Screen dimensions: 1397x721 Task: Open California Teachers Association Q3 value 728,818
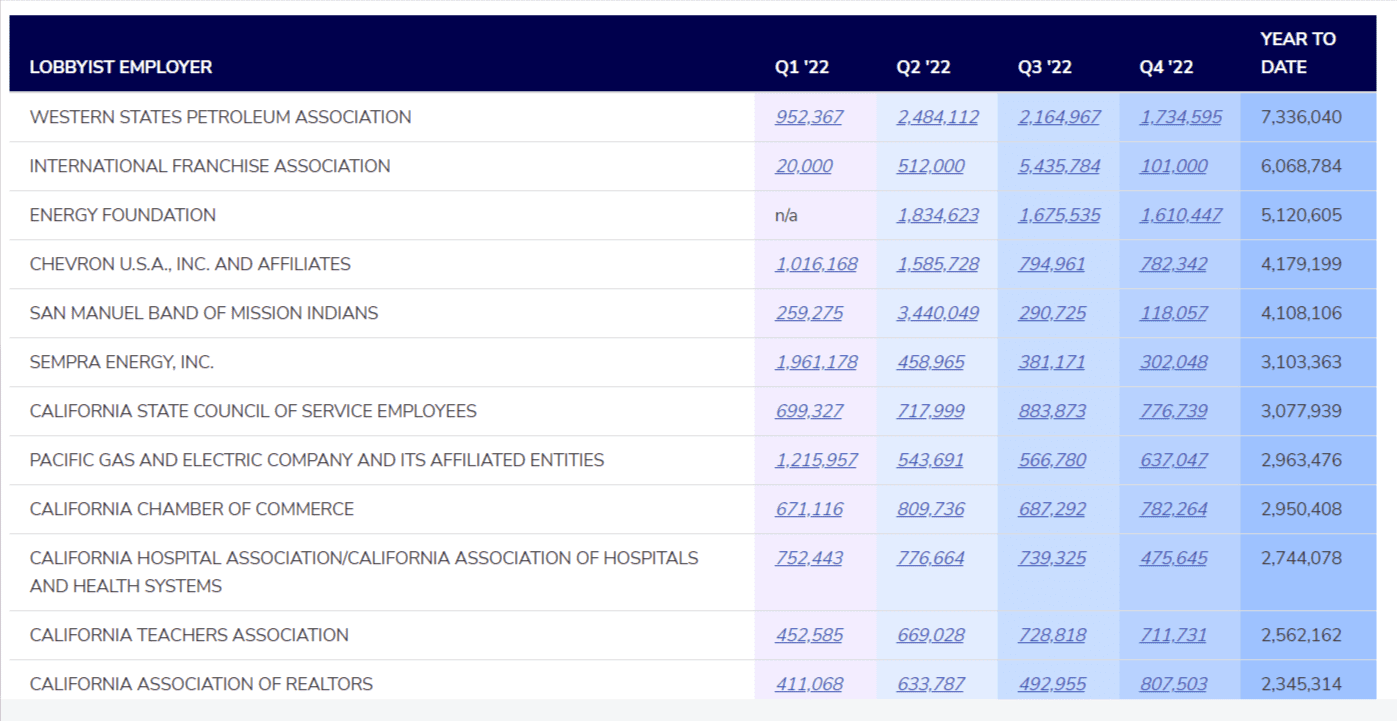click(1052, 635)
